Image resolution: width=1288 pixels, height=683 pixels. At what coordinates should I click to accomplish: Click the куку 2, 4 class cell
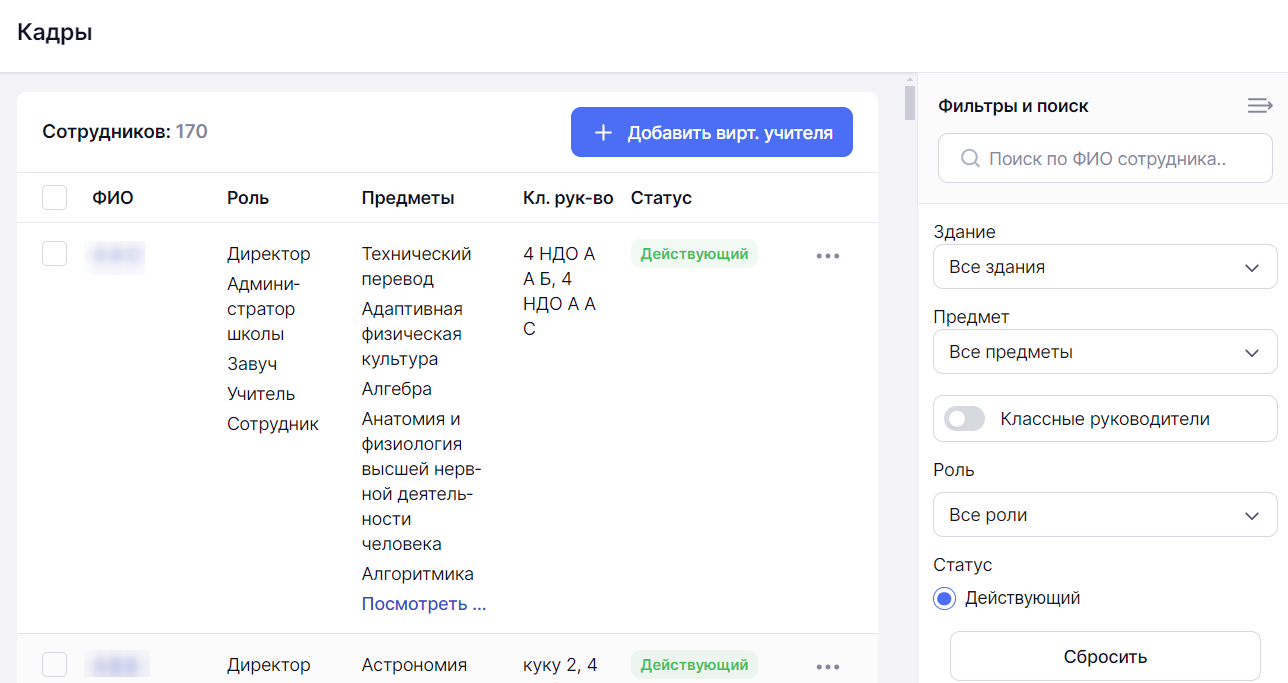[560, 665]
